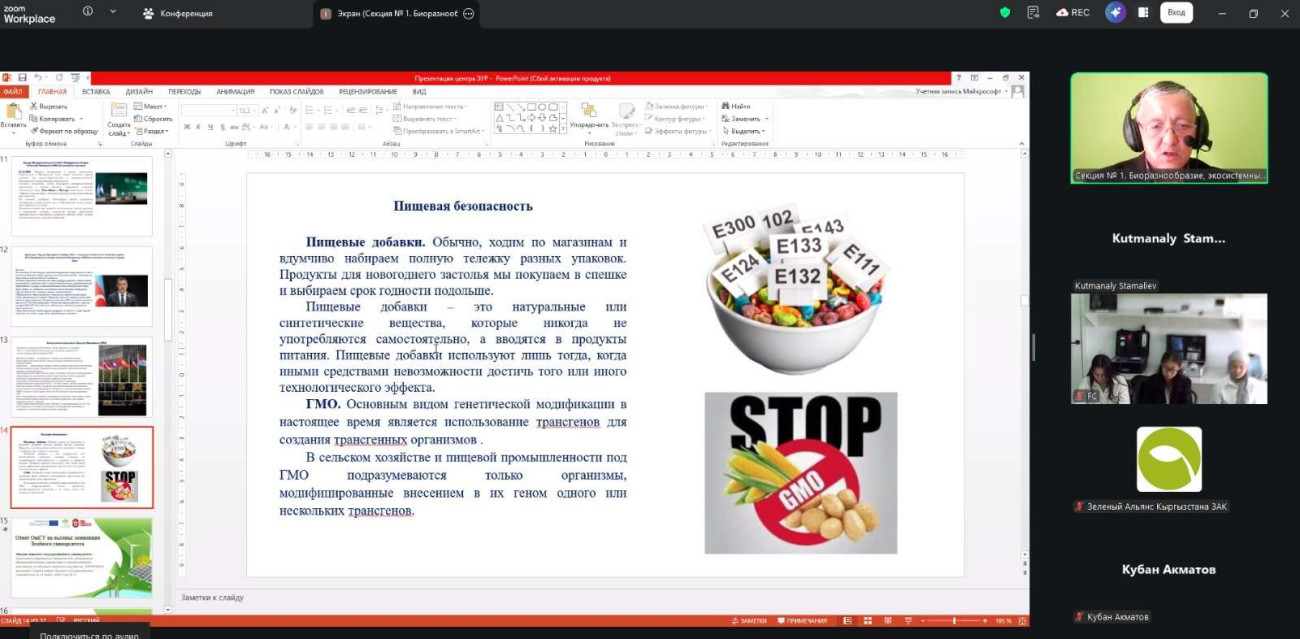1300x639 pixels.
Task: Adjust the zoom slider in status bar
Action: [x=952, y=621]
